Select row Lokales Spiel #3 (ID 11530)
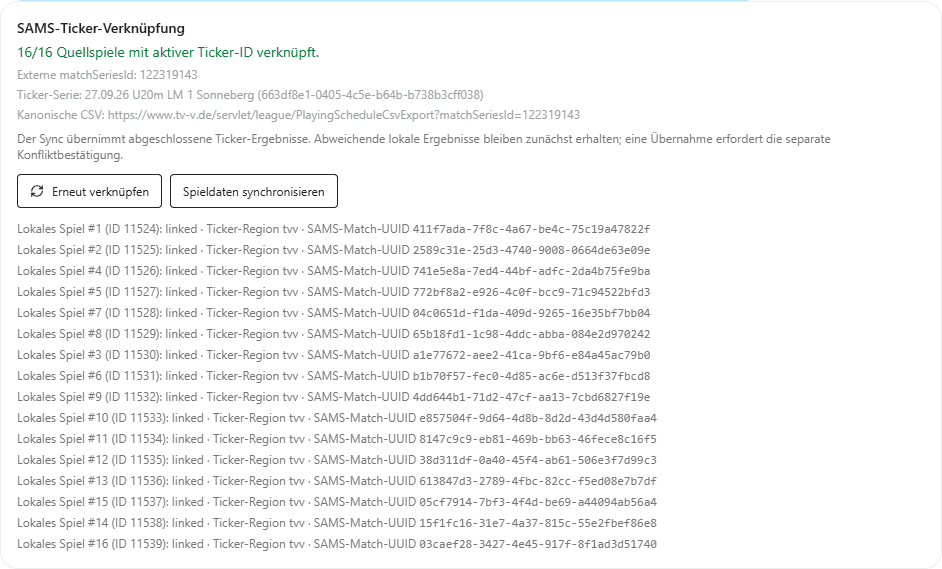The height and width of the screenshot is (569, 942). tap(333, 355)
